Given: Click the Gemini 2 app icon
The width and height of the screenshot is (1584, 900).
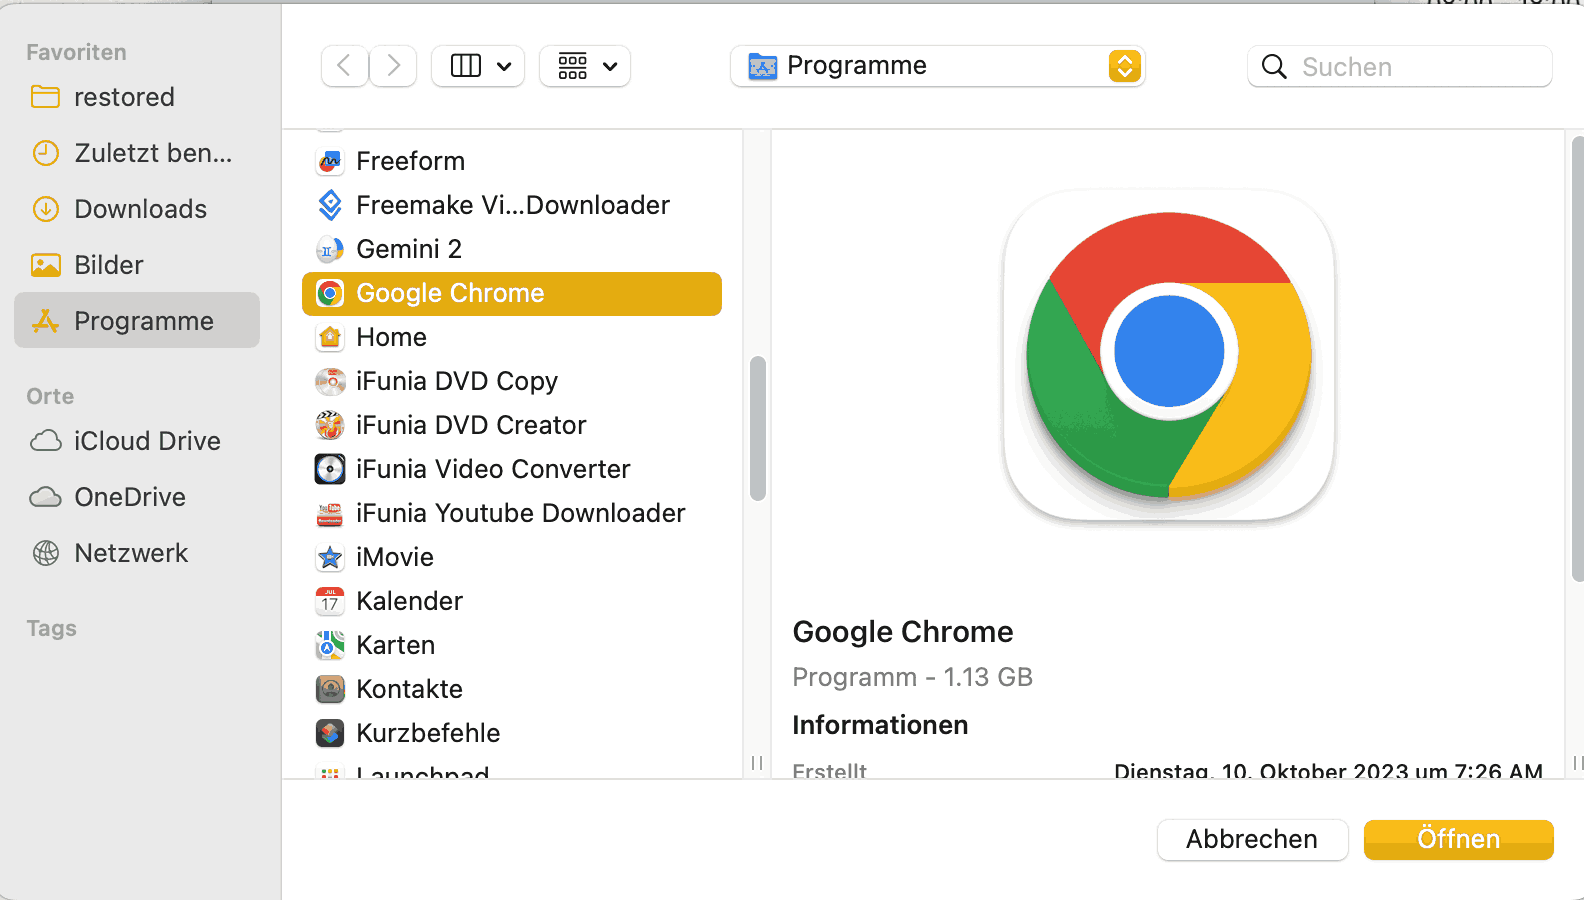Looking at the screenshot, I should coord(330,249).
